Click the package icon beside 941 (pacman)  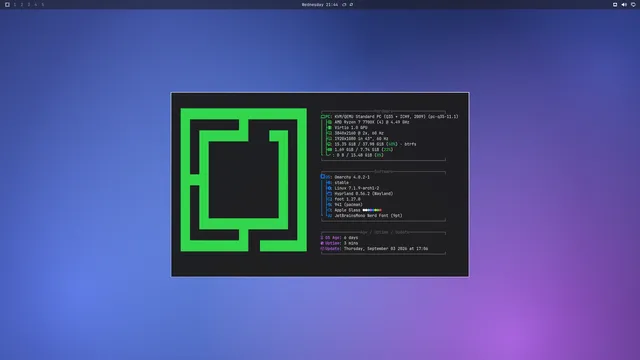[x=330, y=205]
